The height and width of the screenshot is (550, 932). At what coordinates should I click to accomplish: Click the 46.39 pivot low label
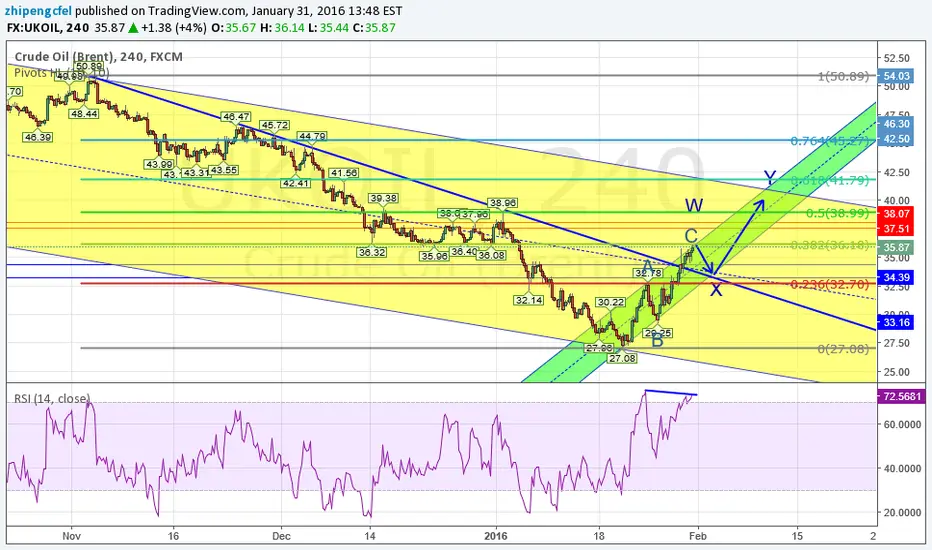(x=37, y=137)
